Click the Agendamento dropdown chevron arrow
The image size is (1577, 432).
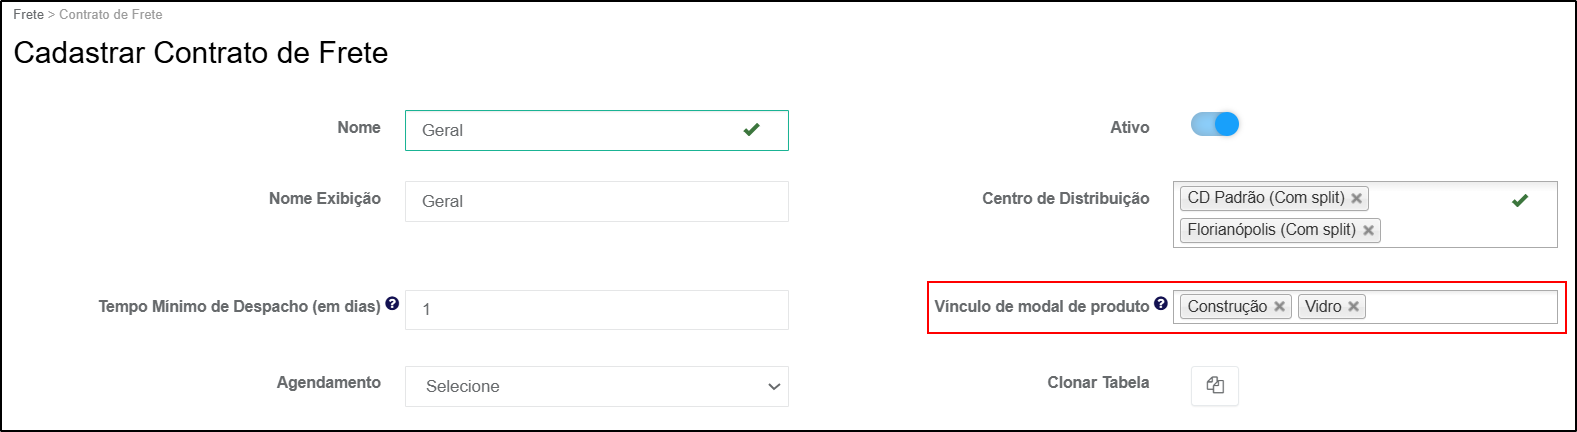point(773,387)
